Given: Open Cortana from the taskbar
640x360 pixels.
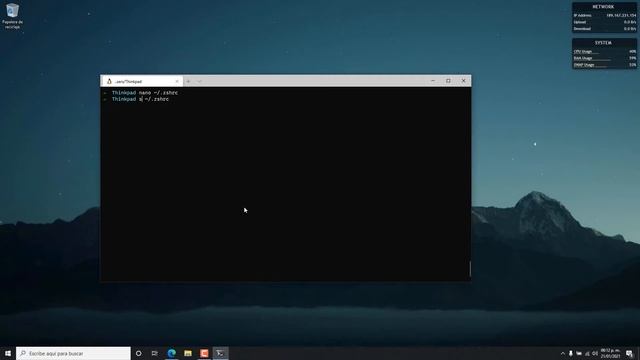Looking at the screenshot, I should click(x=138, y=353).
